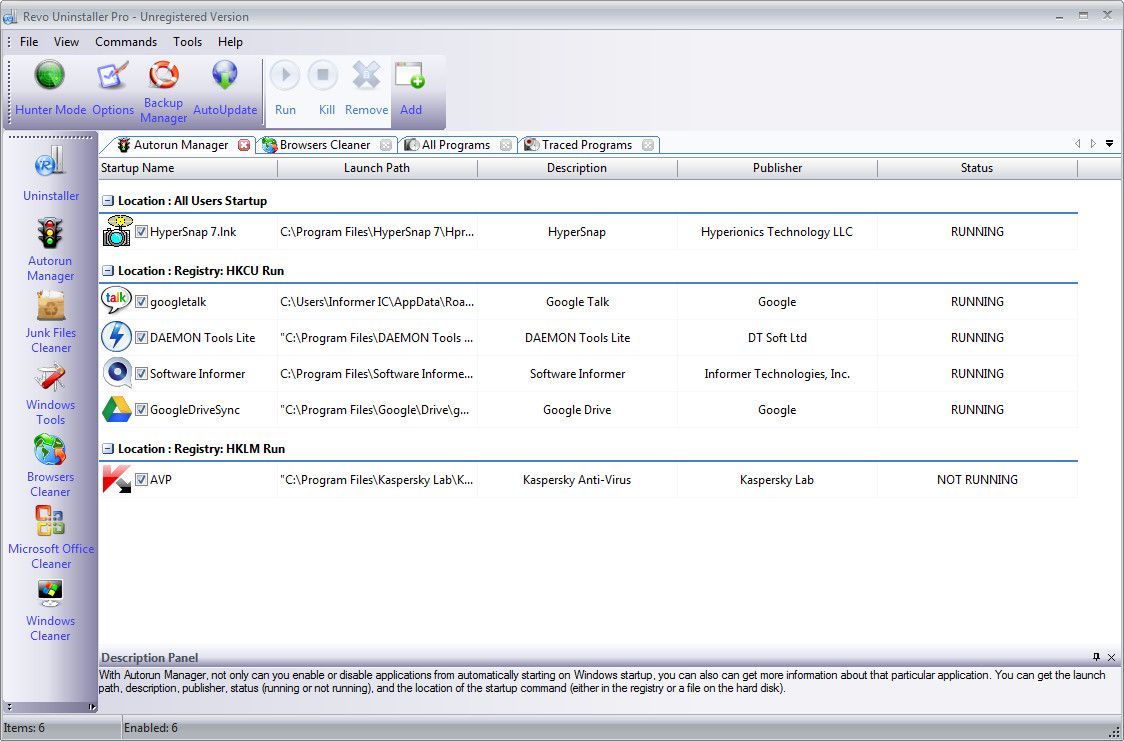Activate Hunter Mode
The height and width of the screenshot is (741, 1124).
click(x=49, y=85)
